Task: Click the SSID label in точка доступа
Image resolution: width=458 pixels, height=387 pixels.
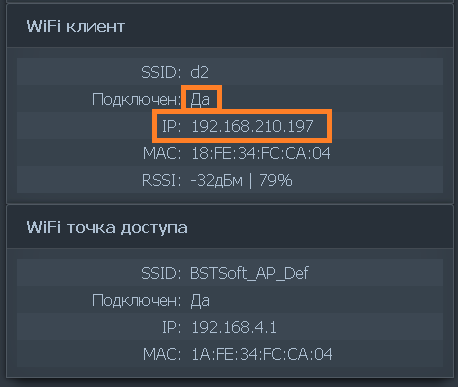Action: point(161,273)
